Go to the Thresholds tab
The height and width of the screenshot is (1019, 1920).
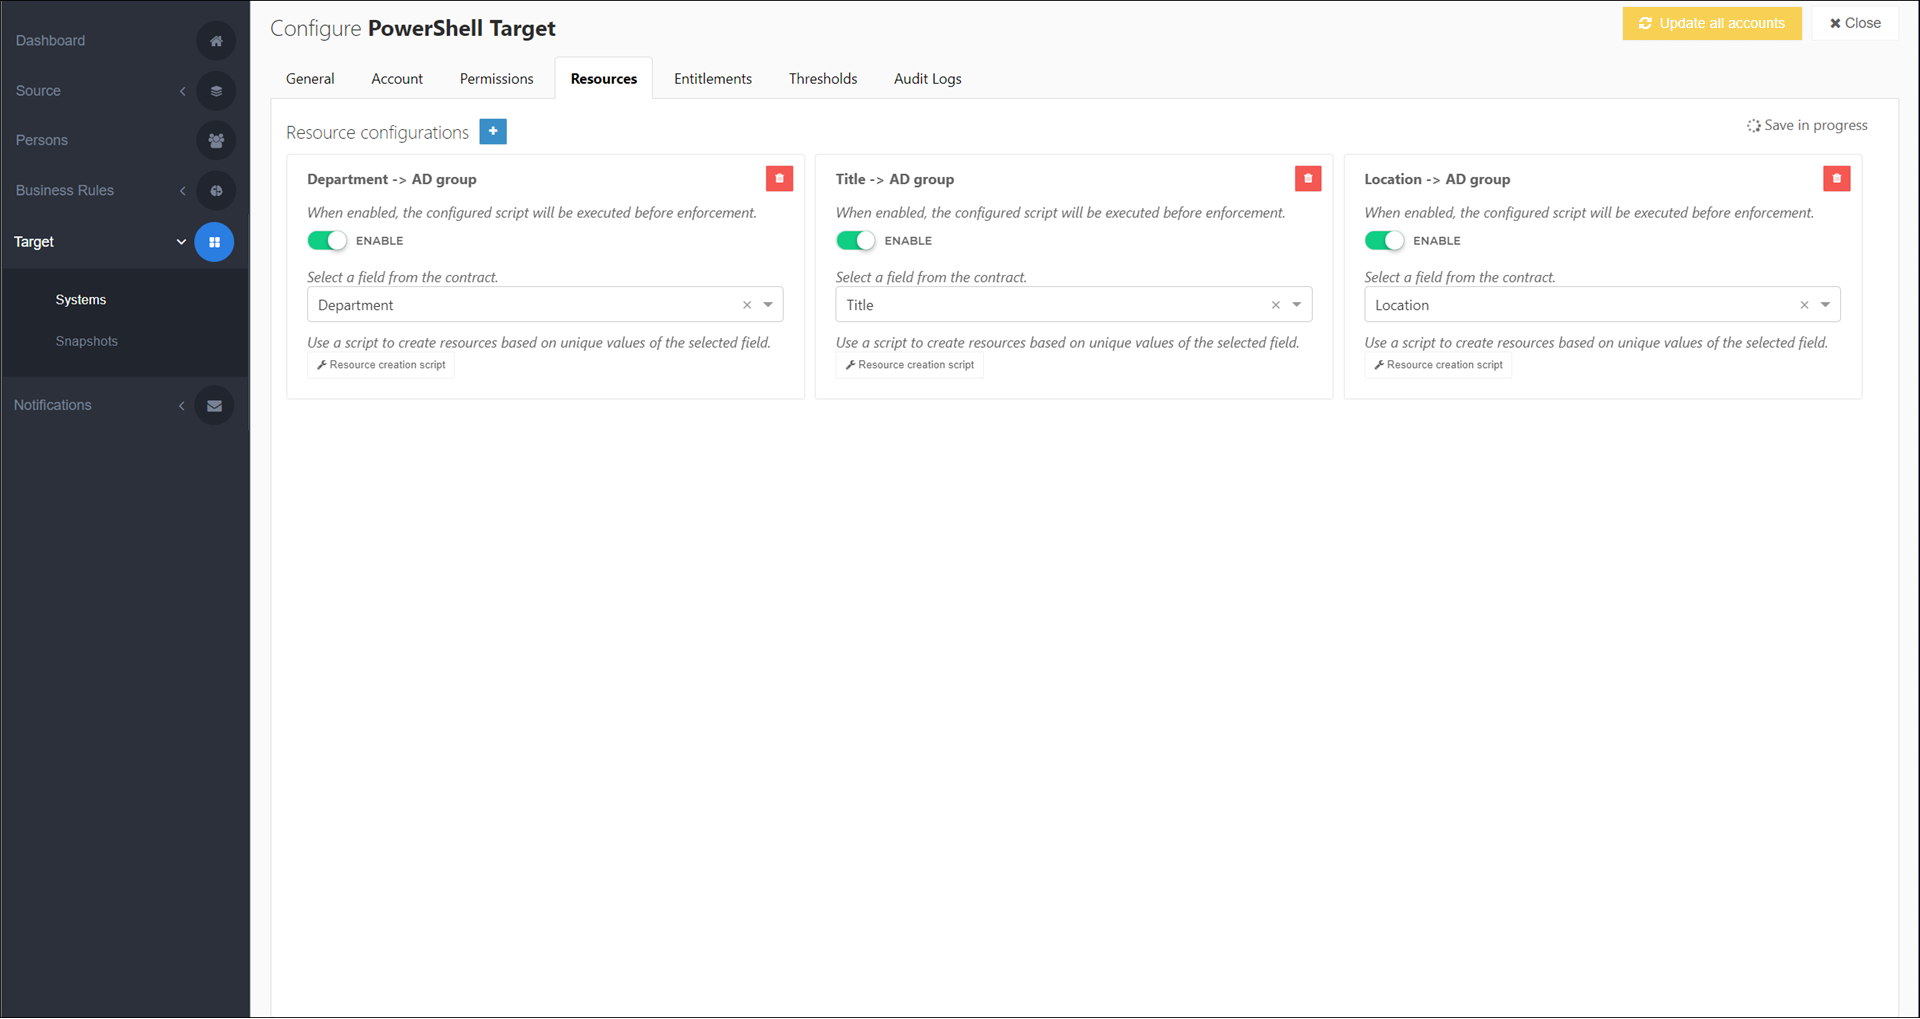click(823, 79)
